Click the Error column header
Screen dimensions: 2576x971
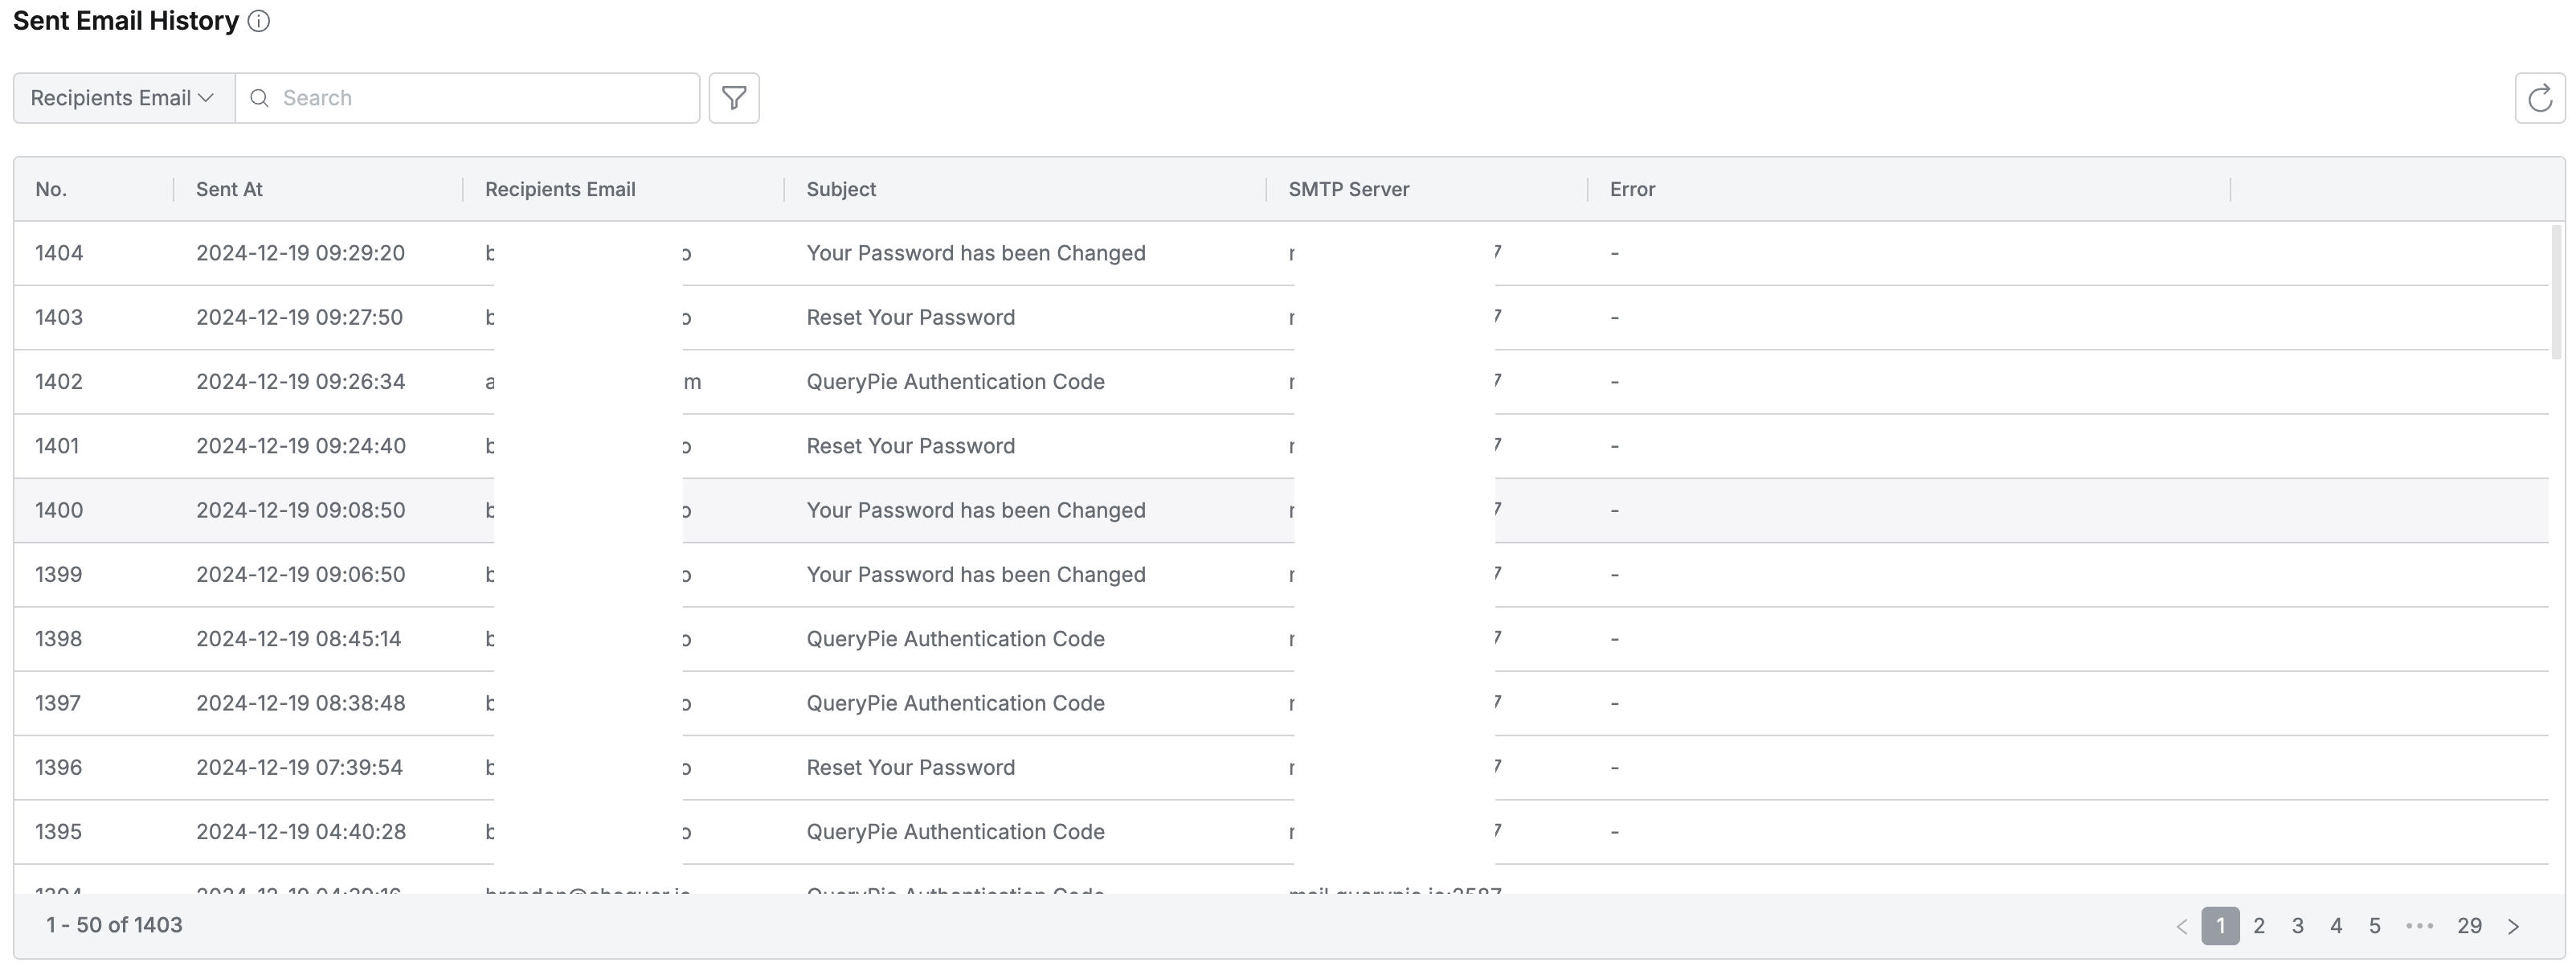coord(1632,189)
